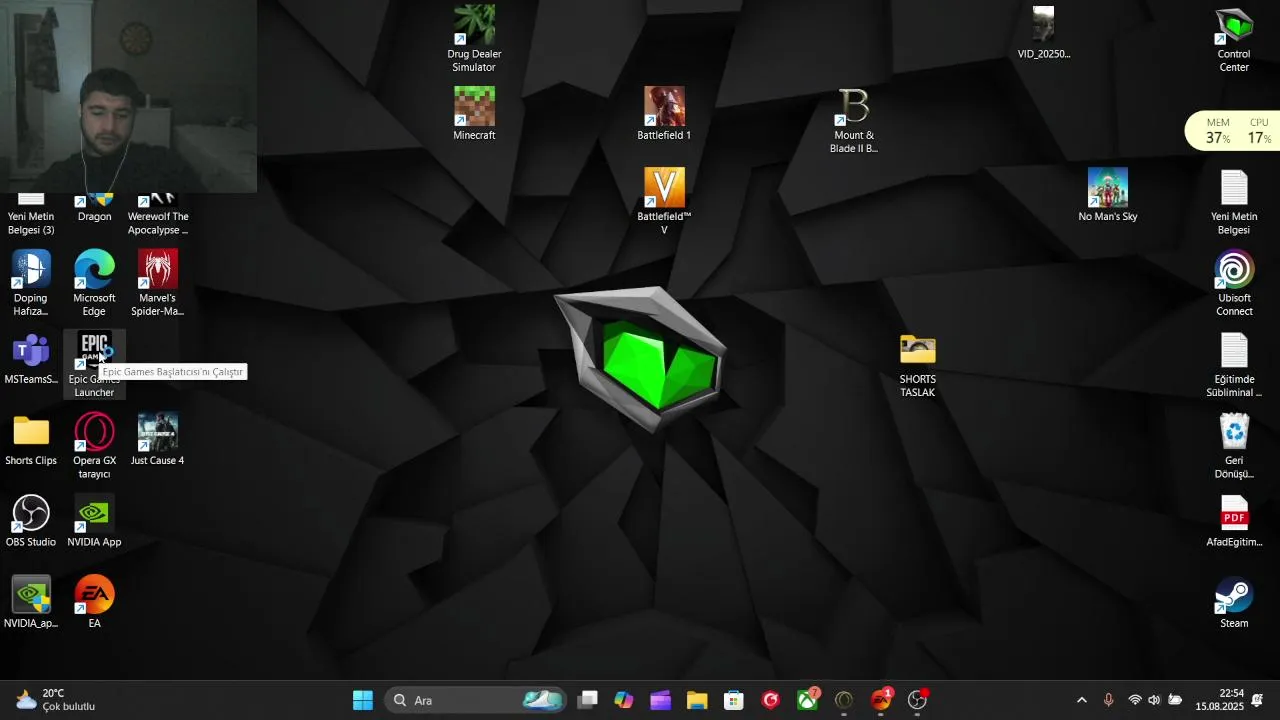Select the Epic Games Launcher icon
Viewport: 1280px width, 720px height.
94,364
